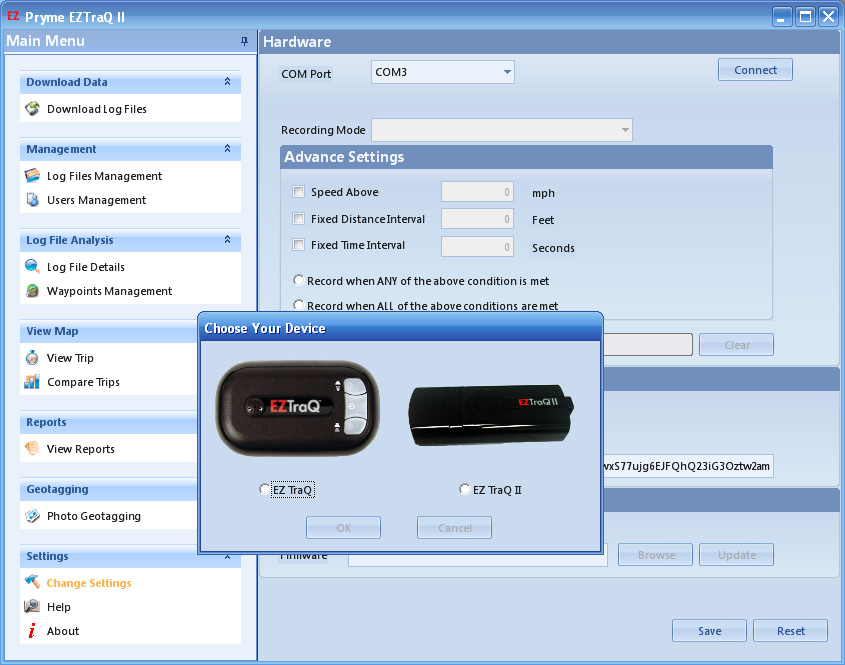Click the Speed Above mph value field
Image resolution: width=845 pixels, height=665 pixels.
(x=477, y=192)
